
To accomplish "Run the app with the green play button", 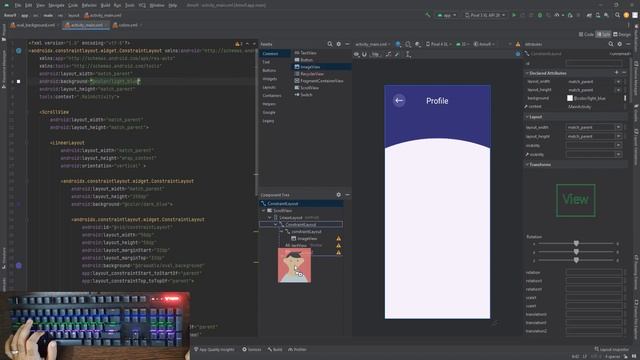I will click(514, 15).
